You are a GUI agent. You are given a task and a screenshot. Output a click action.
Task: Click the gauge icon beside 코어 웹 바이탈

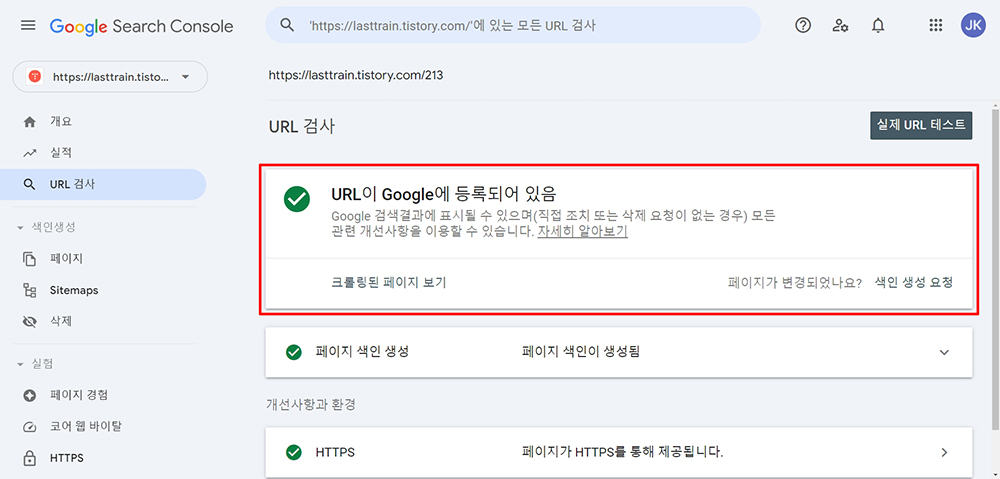pos(29,427)
